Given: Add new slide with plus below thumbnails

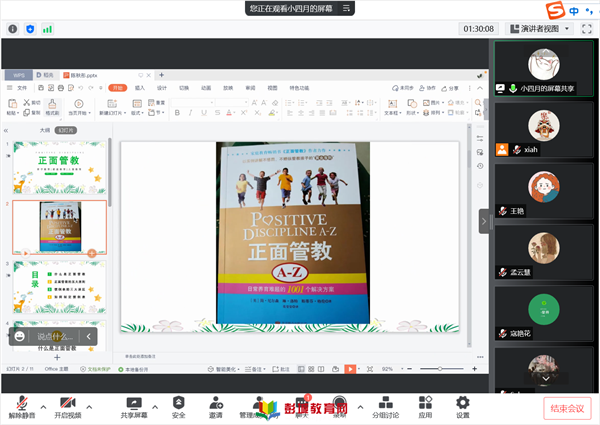Looking at the screenshot, I should (57, 357).
